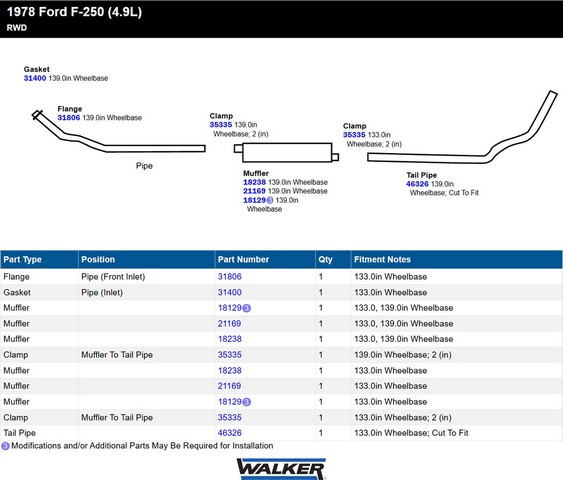This screenshot has height=480, width=563.
Task: Open gasket part 31400 in the diagram
Action: click(35, 78)
